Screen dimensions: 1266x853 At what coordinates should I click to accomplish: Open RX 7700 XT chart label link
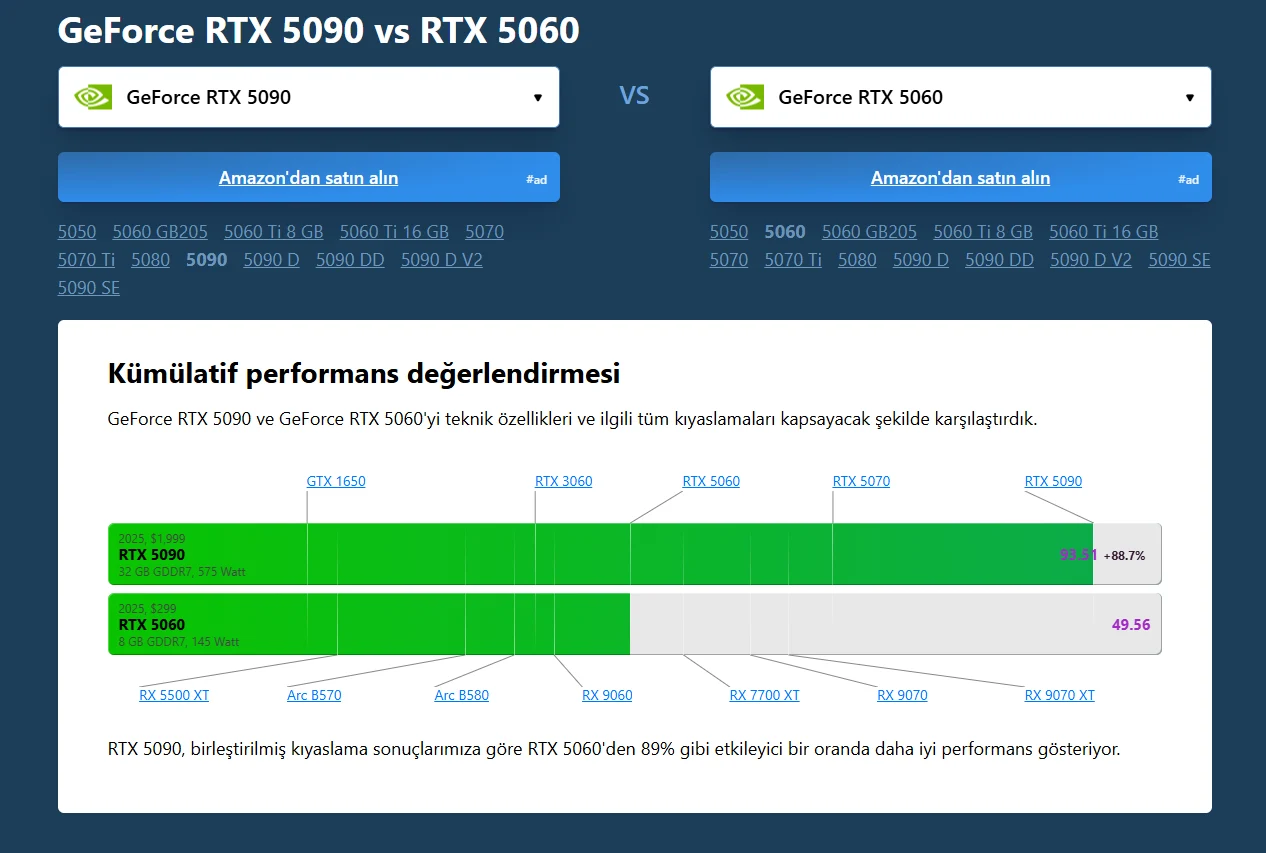click(765, 696)
